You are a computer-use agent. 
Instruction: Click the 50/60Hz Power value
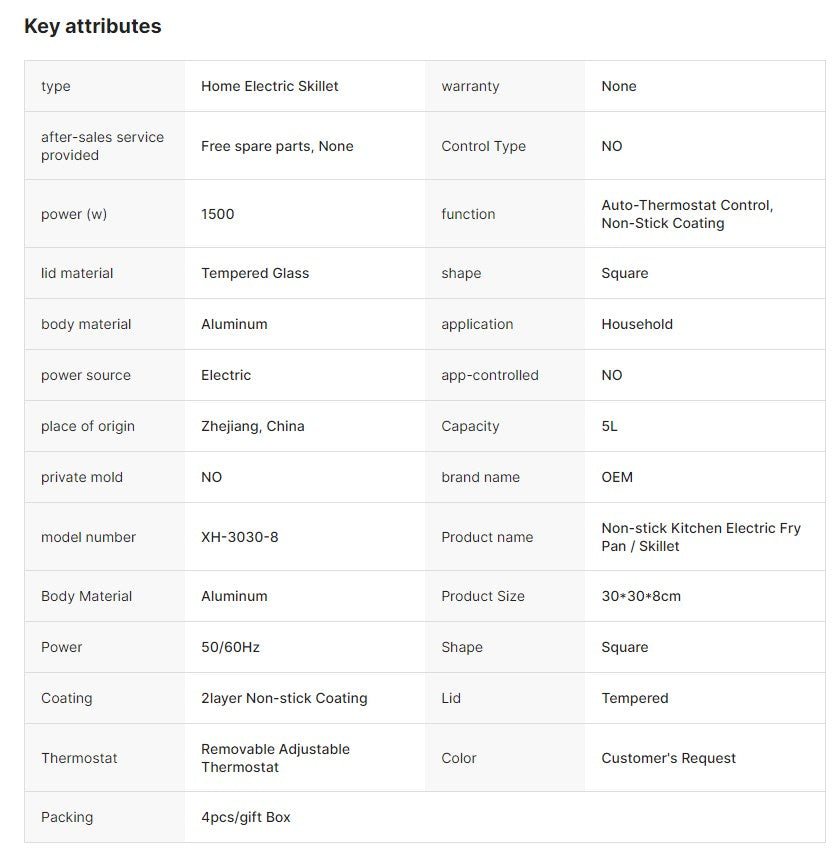[x=231, y=647]
